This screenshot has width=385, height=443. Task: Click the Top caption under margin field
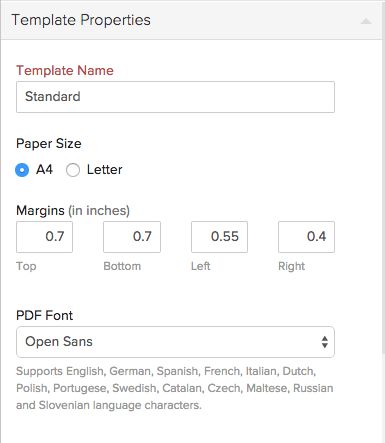coord(26,266)
